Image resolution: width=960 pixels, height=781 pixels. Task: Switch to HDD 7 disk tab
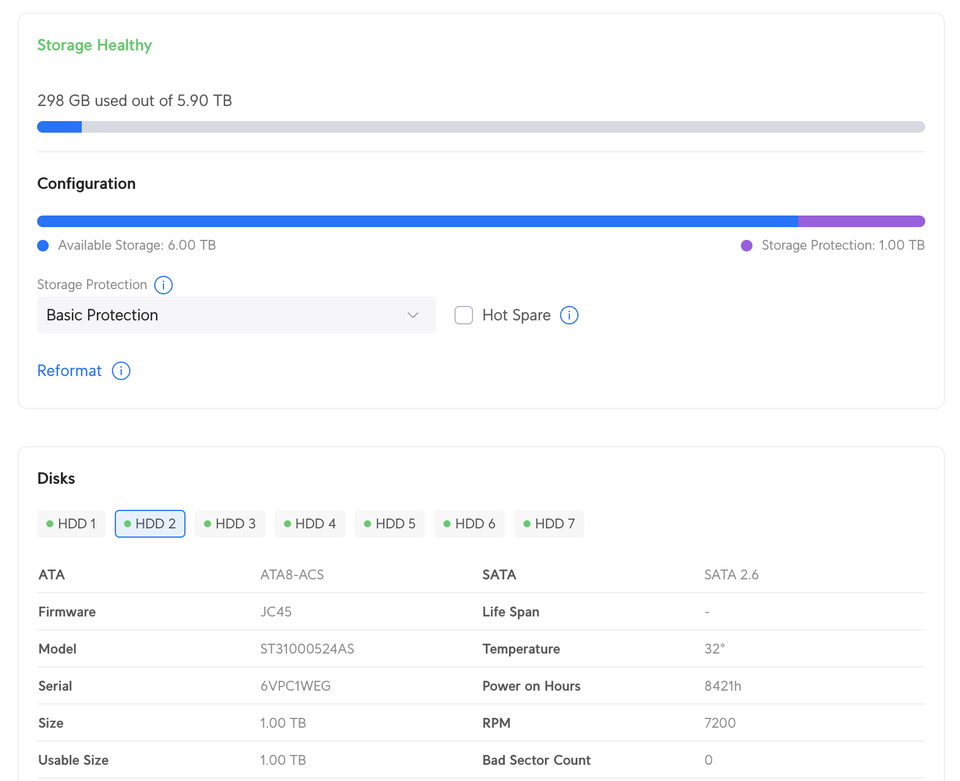[x=549, y=524]
